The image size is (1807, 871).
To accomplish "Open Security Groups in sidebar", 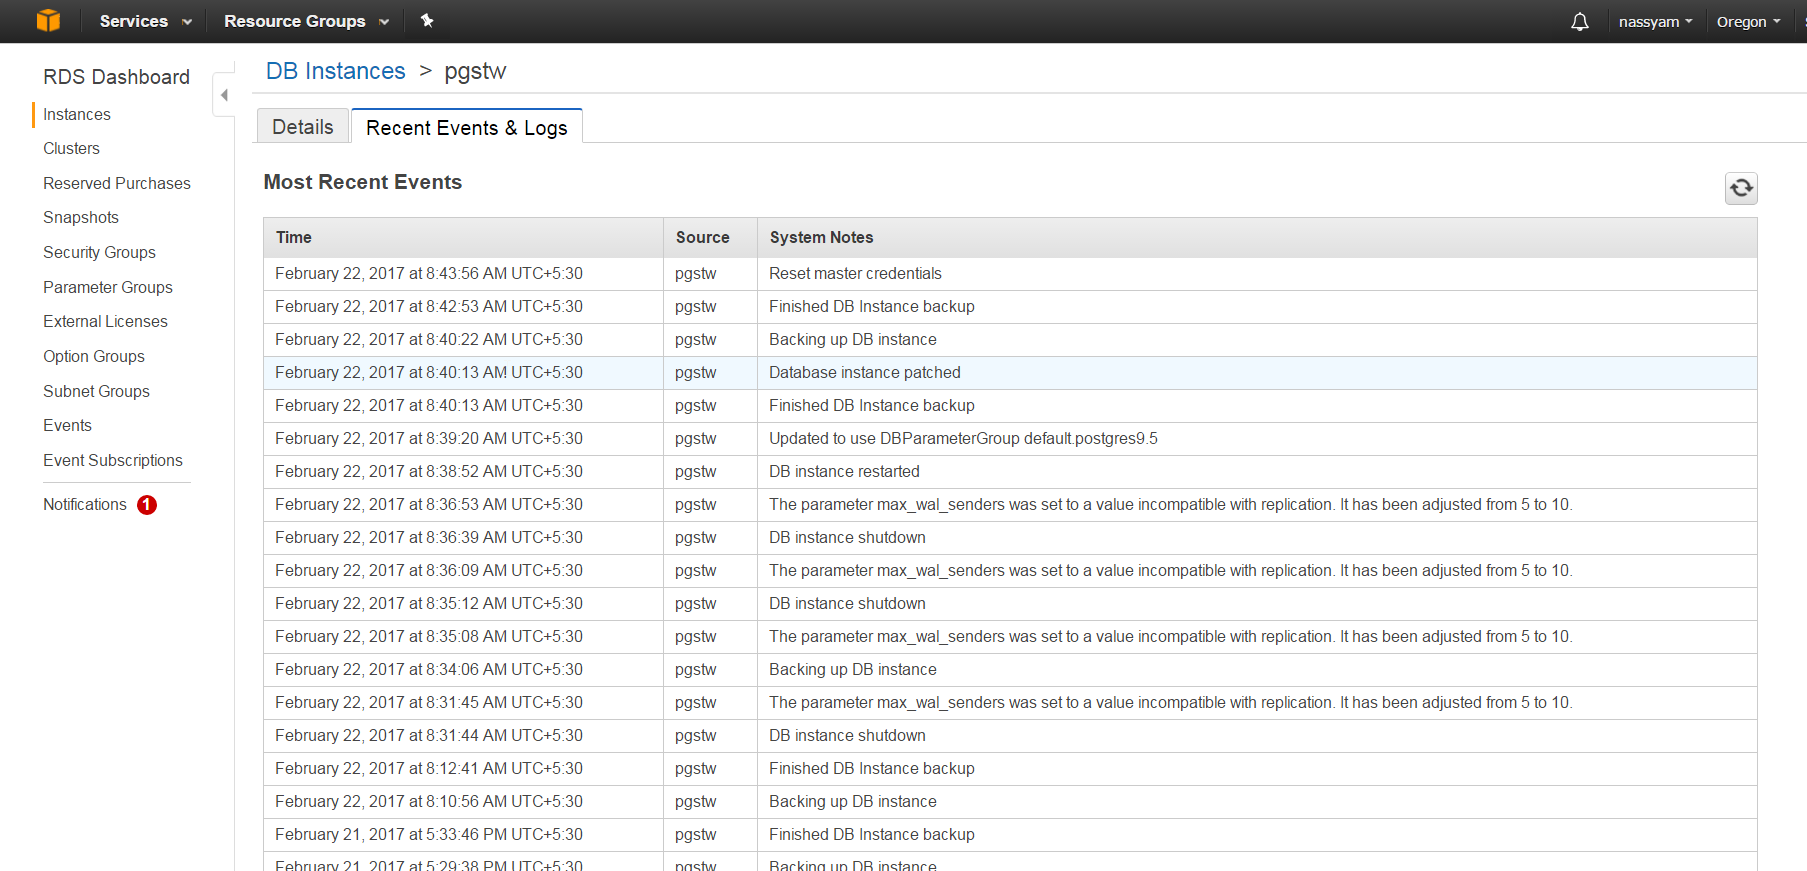I will [99, 252].
